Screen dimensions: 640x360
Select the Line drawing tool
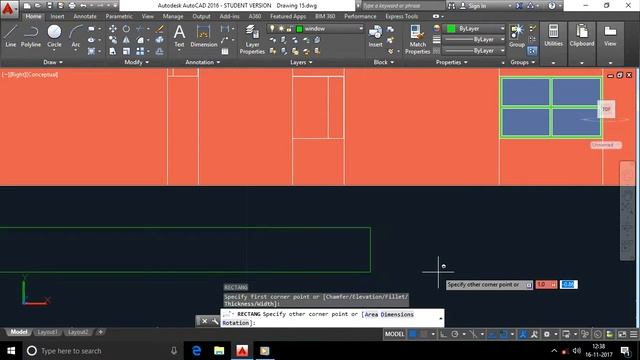[x=11, y=36]
